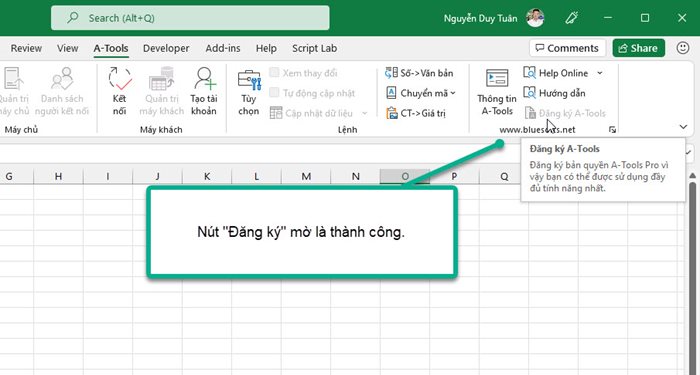
Task: Click the pen coming-soon icon in title bar
Action: point(571,18)
